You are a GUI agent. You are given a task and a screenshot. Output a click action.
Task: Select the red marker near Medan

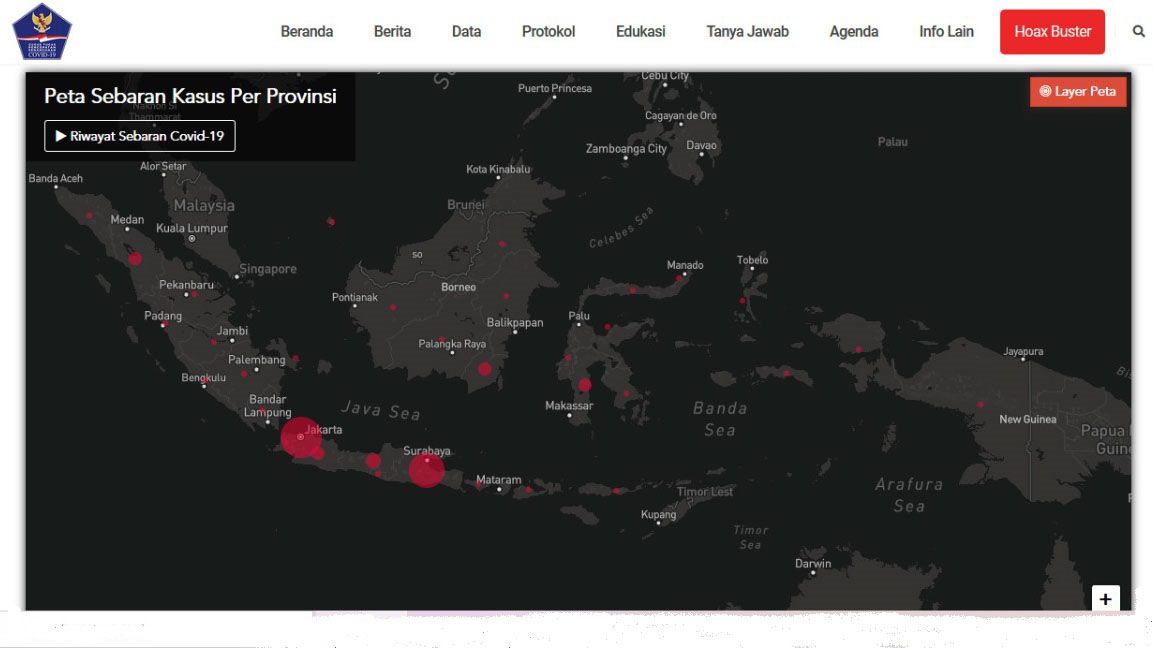135,258
